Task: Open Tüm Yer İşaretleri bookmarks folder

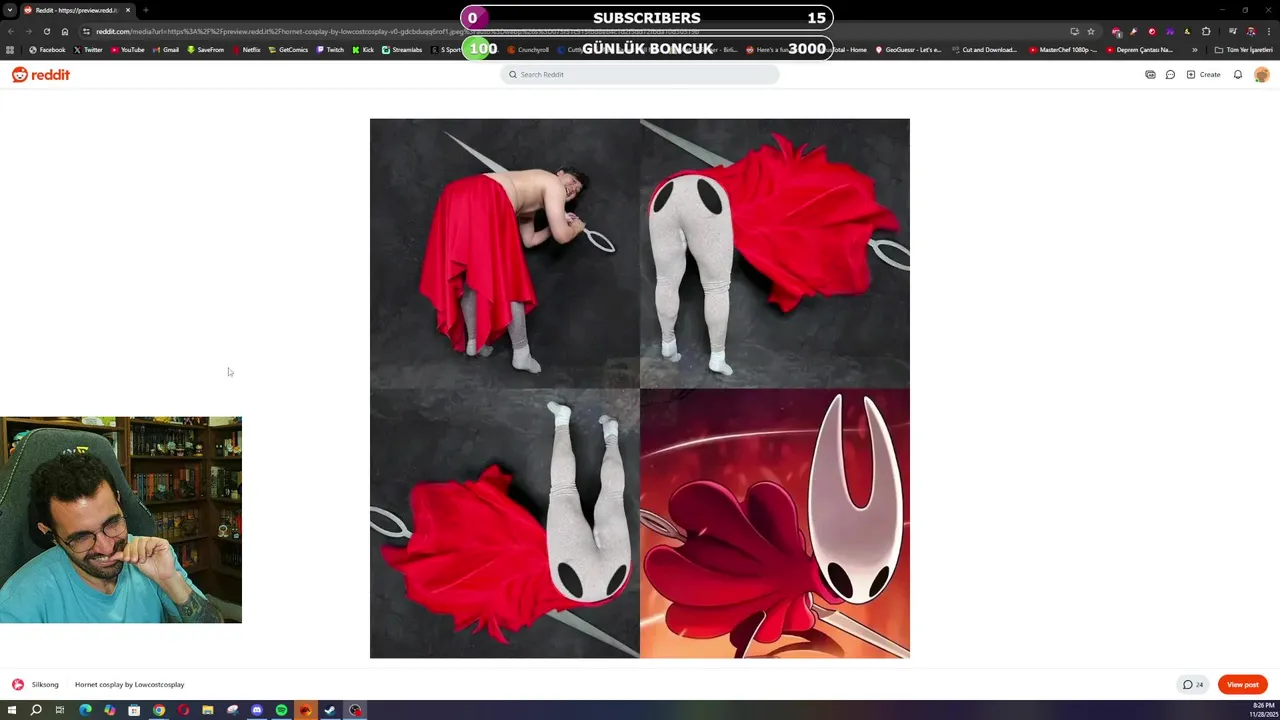Action: [x=1243, y=50]
